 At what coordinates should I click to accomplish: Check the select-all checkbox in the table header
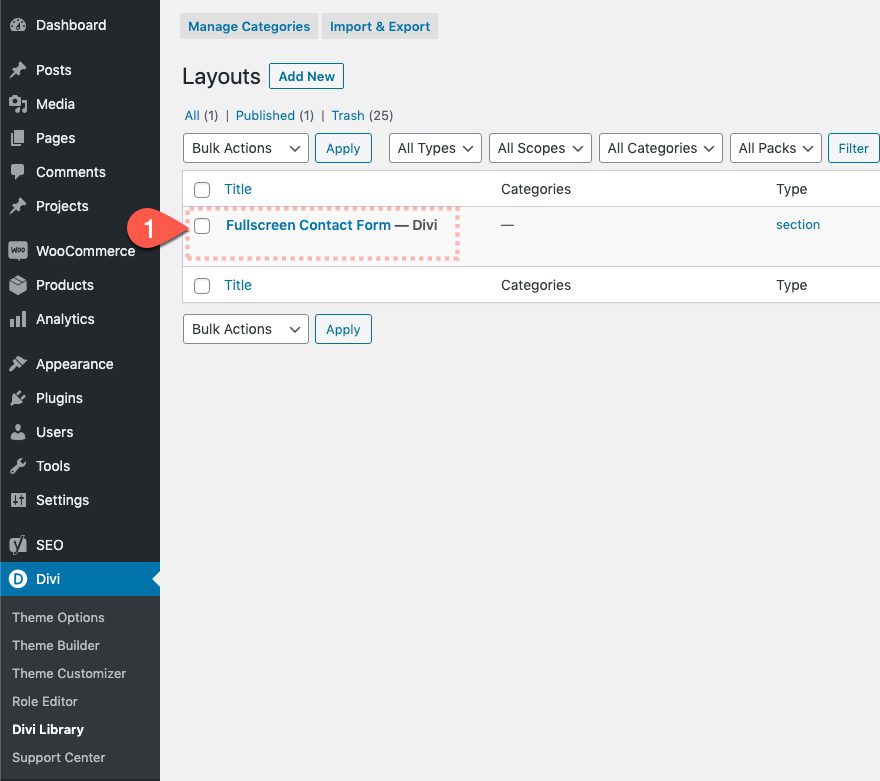click(201, 189)
